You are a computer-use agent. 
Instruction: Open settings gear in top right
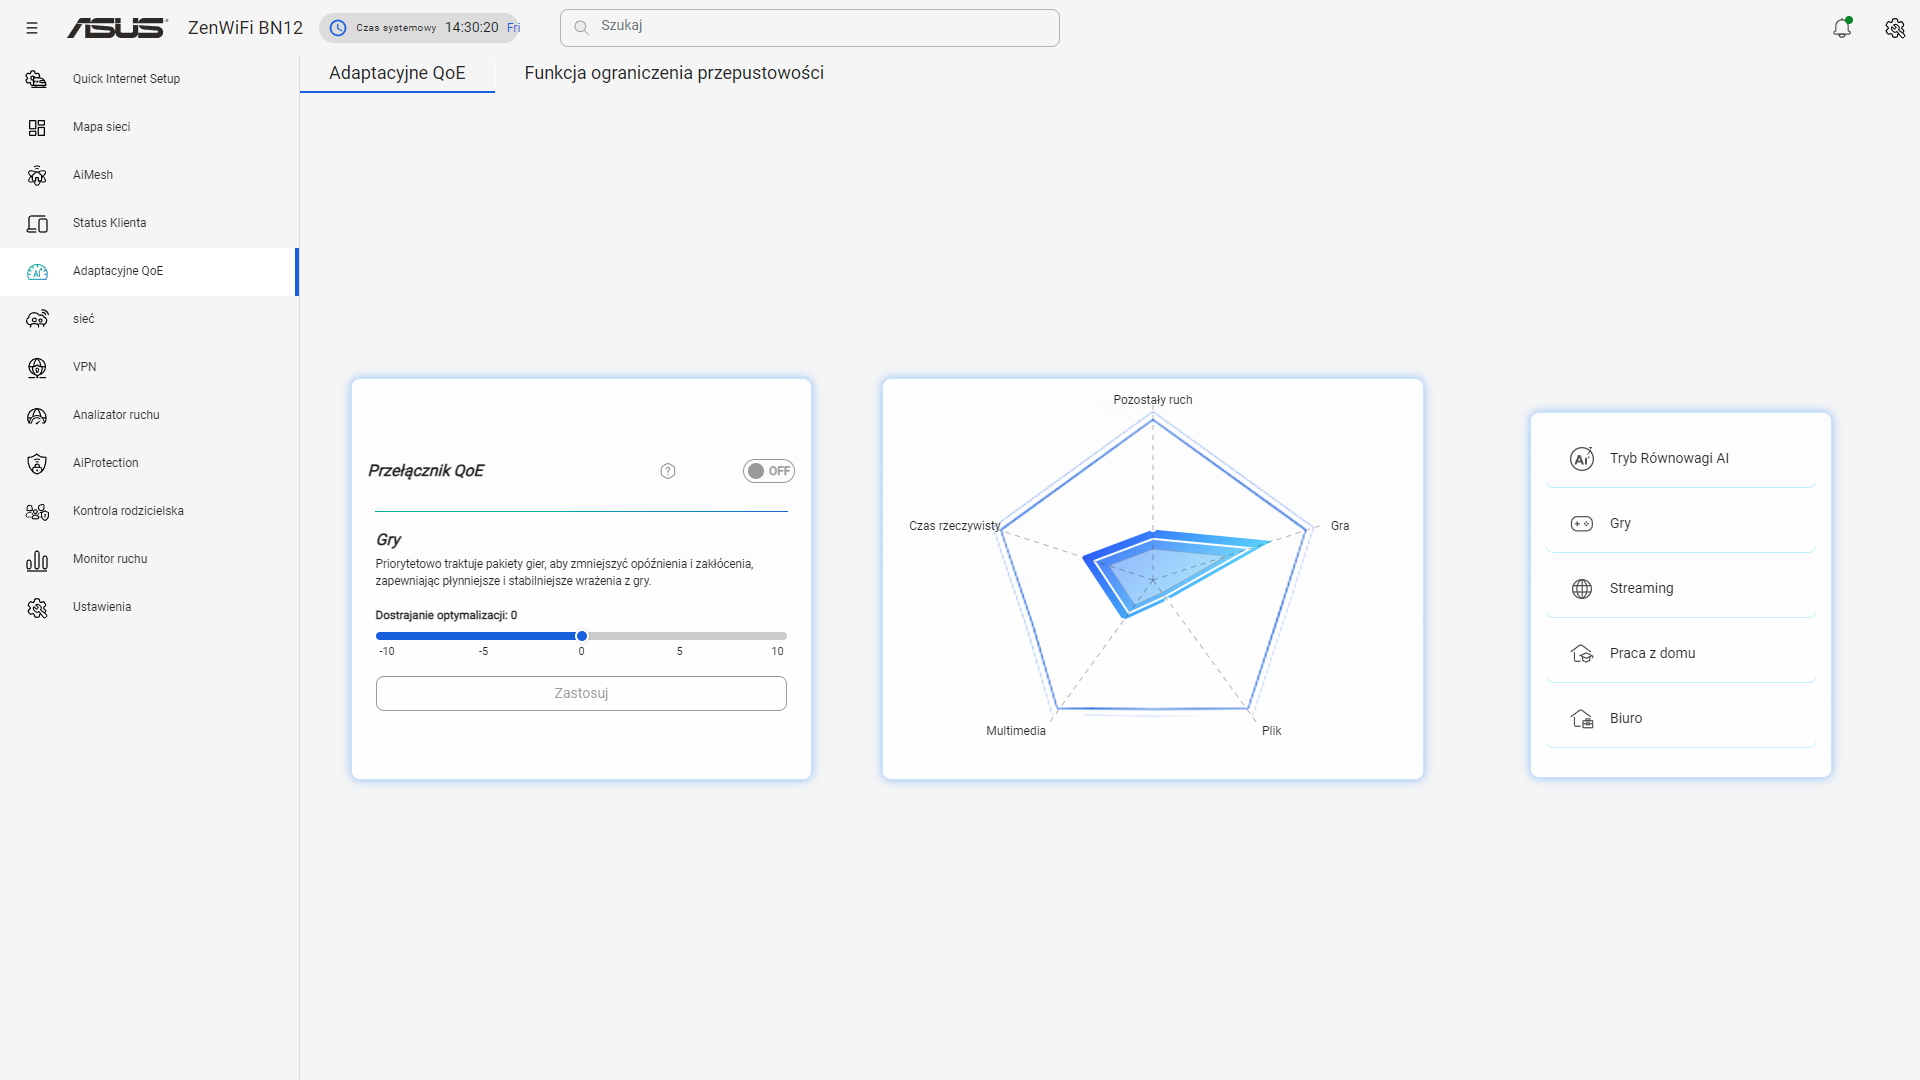pyautogui.click(x=1895, y=28)
